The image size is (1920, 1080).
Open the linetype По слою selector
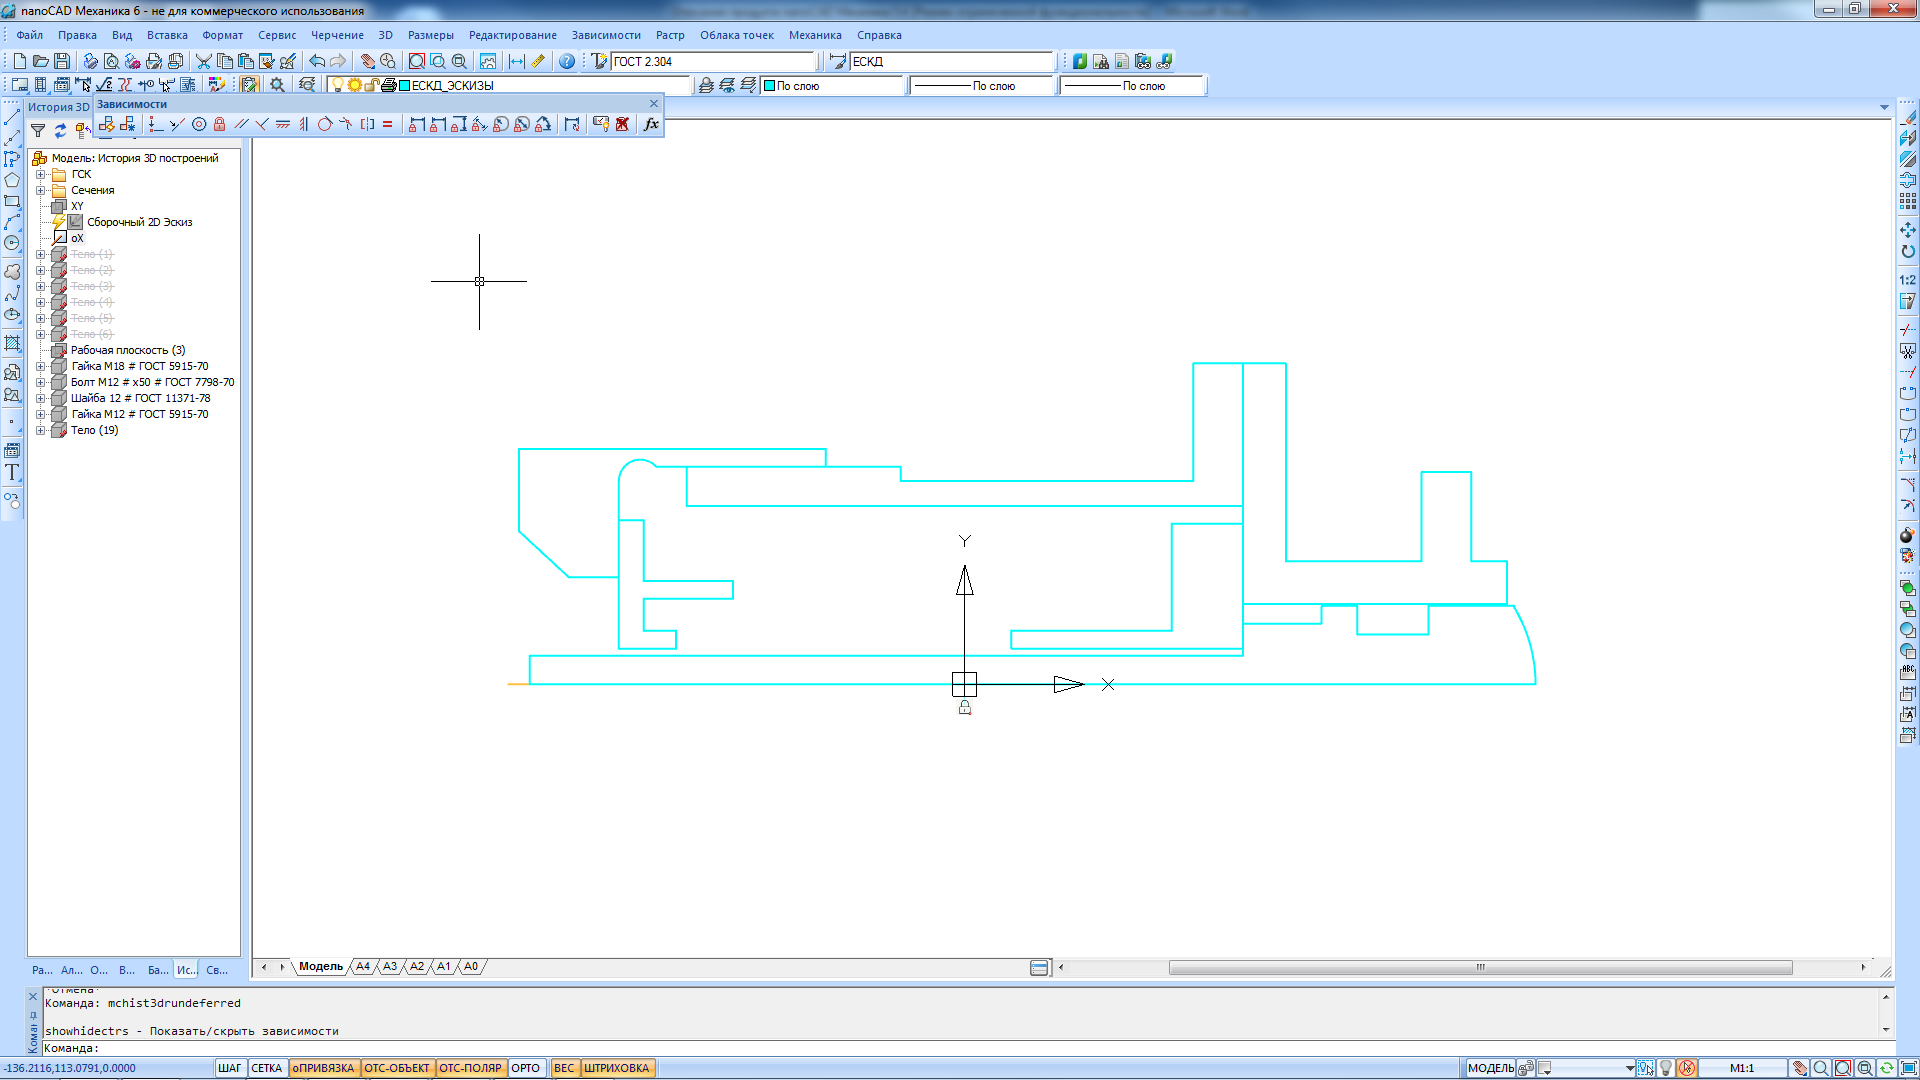pos(983,85)
